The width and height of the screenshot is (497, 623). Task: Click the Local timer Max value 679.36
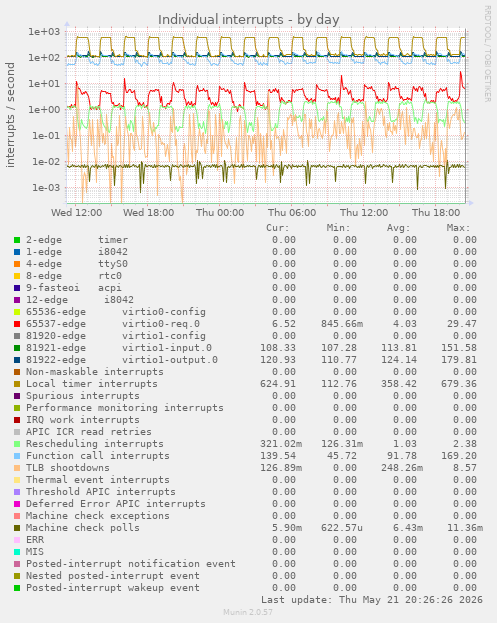click(458, 384)
